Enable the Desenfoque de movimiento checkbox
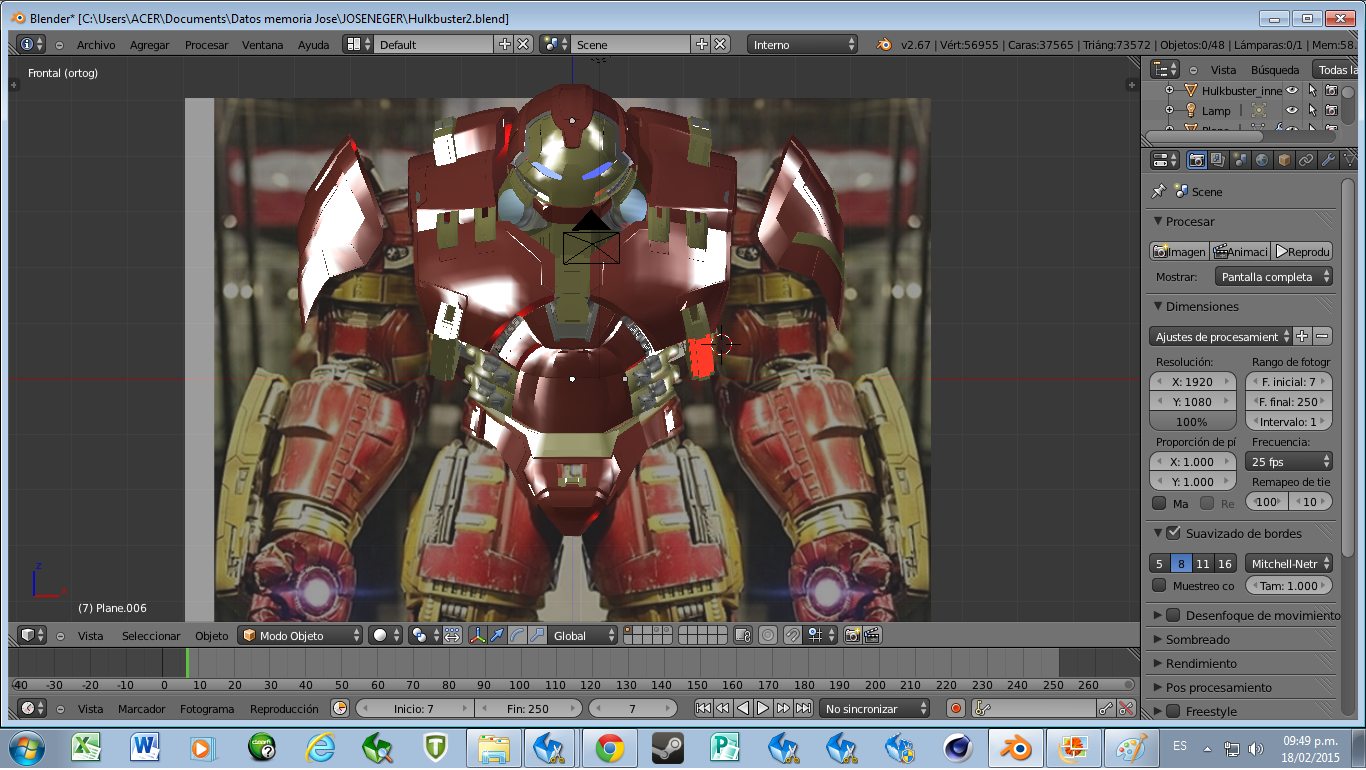The height and width of the screenshot is (770, 1366). tap(1174, 615)
